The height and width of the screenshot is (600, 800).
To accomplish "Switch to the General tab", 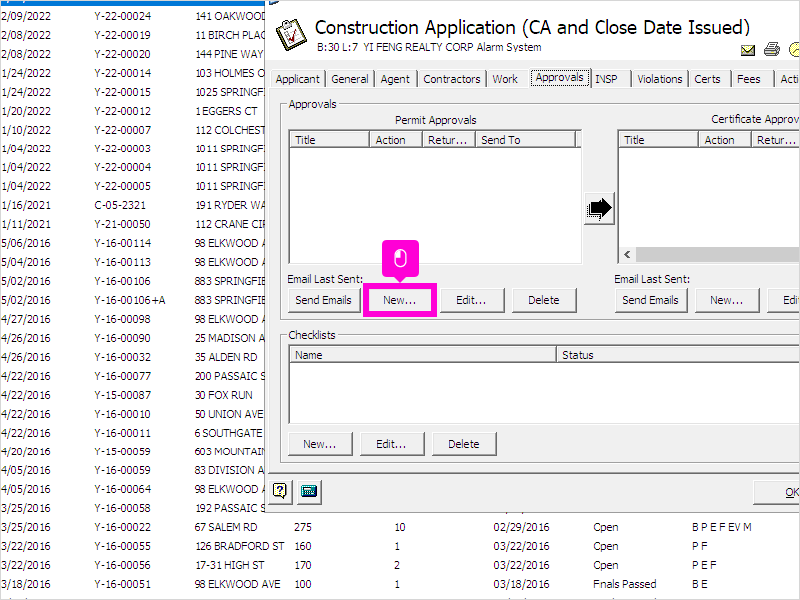I will 349,79.
